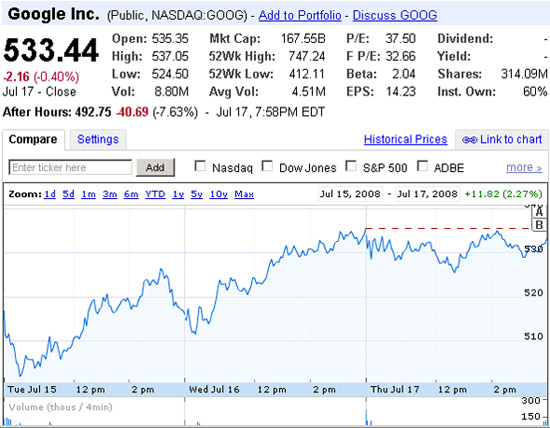The width and height of the screenshot is (550, 428).
Task: Follow the Add to Portfolio link
Action: coord(300,15)
